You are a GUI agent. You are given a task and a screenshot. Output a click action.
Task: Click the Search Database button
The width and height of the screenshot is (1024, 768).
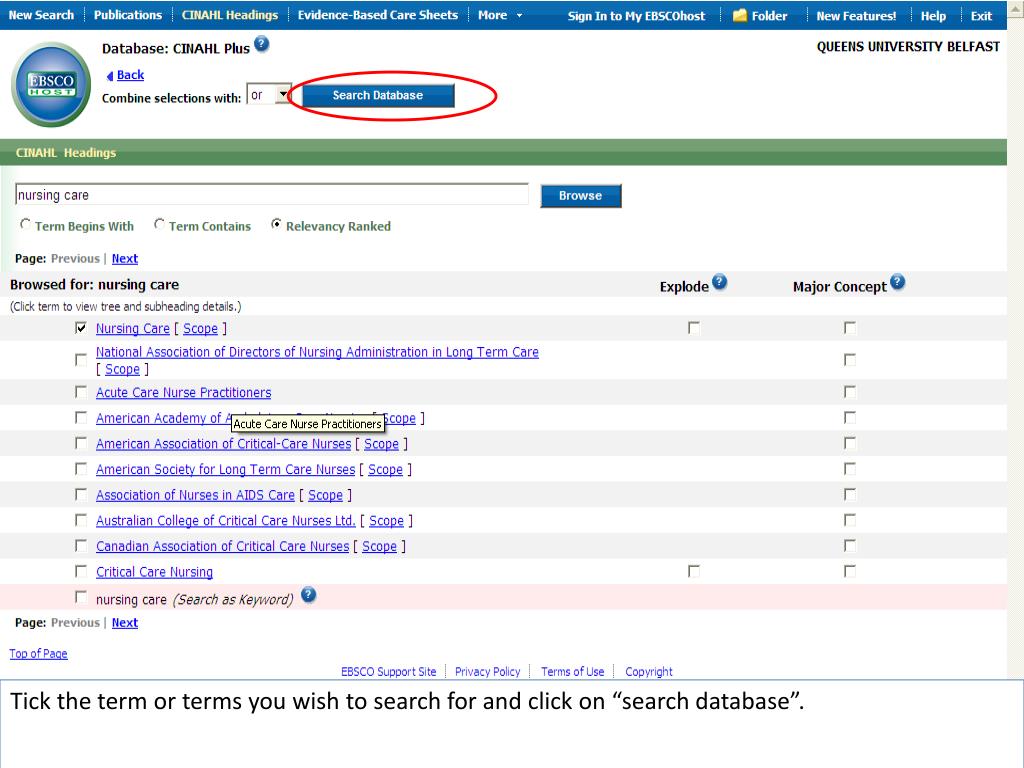pos(378,95)
